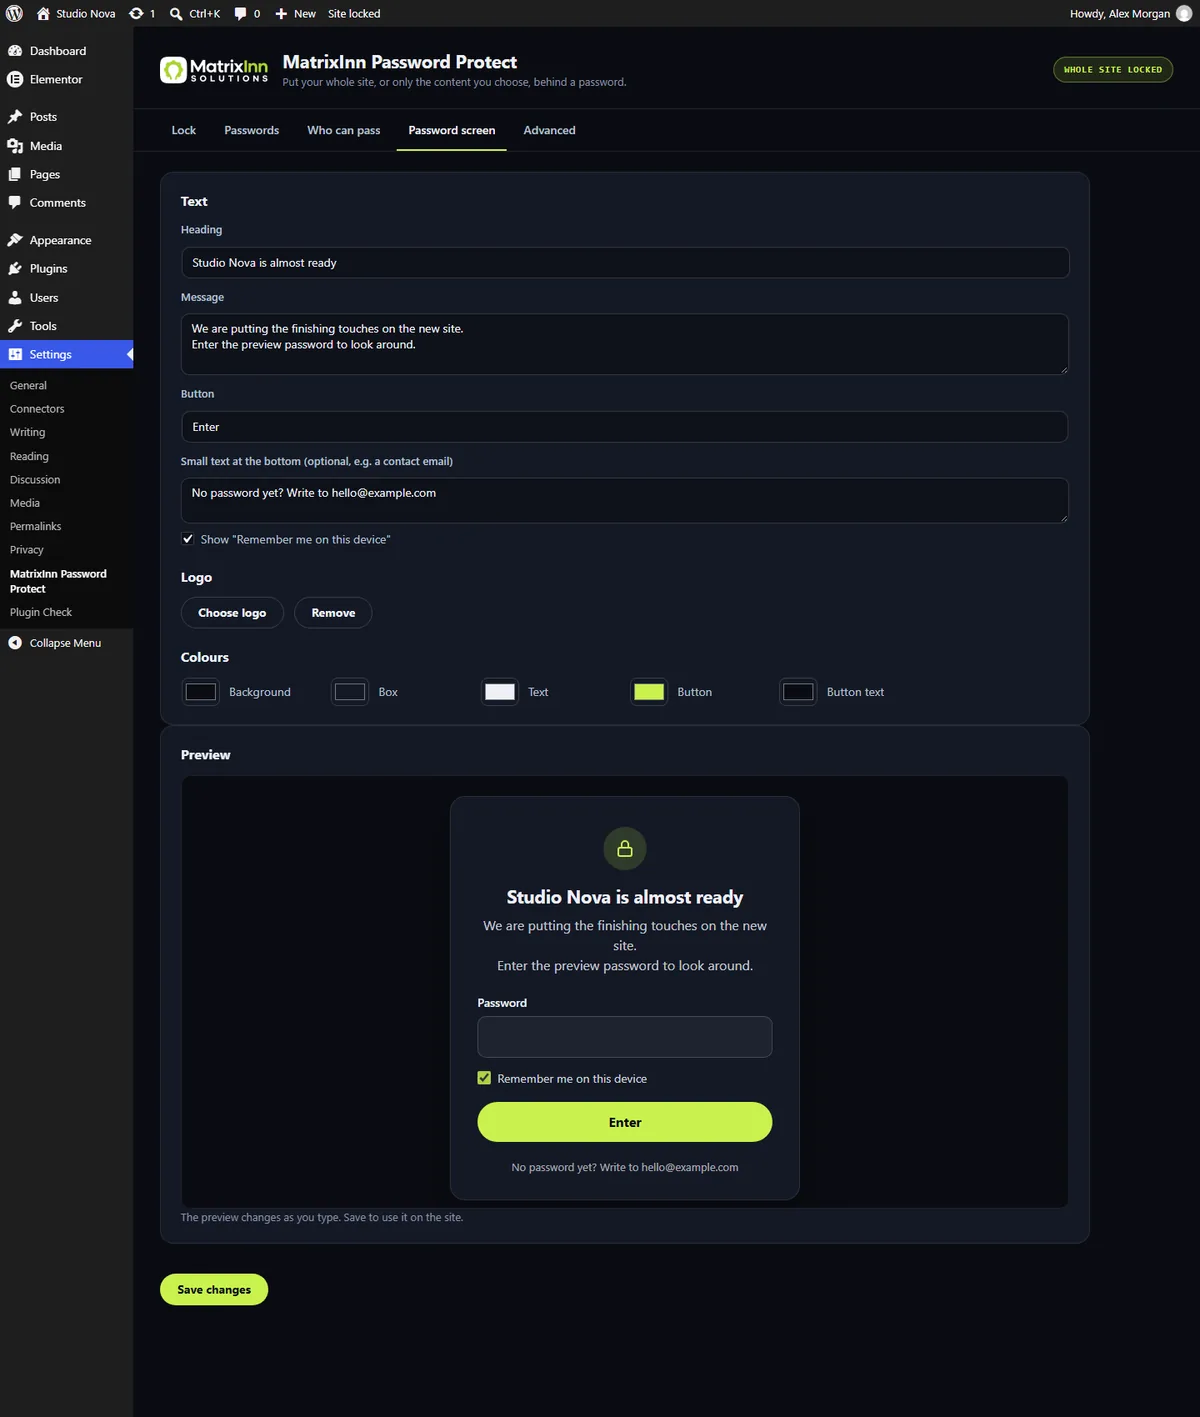Open the General settings submenu item

pos(28,385)
